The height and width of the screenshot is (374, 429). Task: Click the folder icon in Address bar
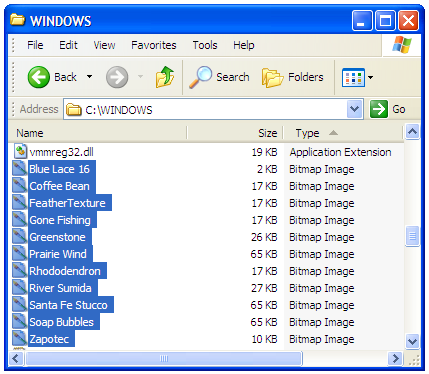(73, 109)
